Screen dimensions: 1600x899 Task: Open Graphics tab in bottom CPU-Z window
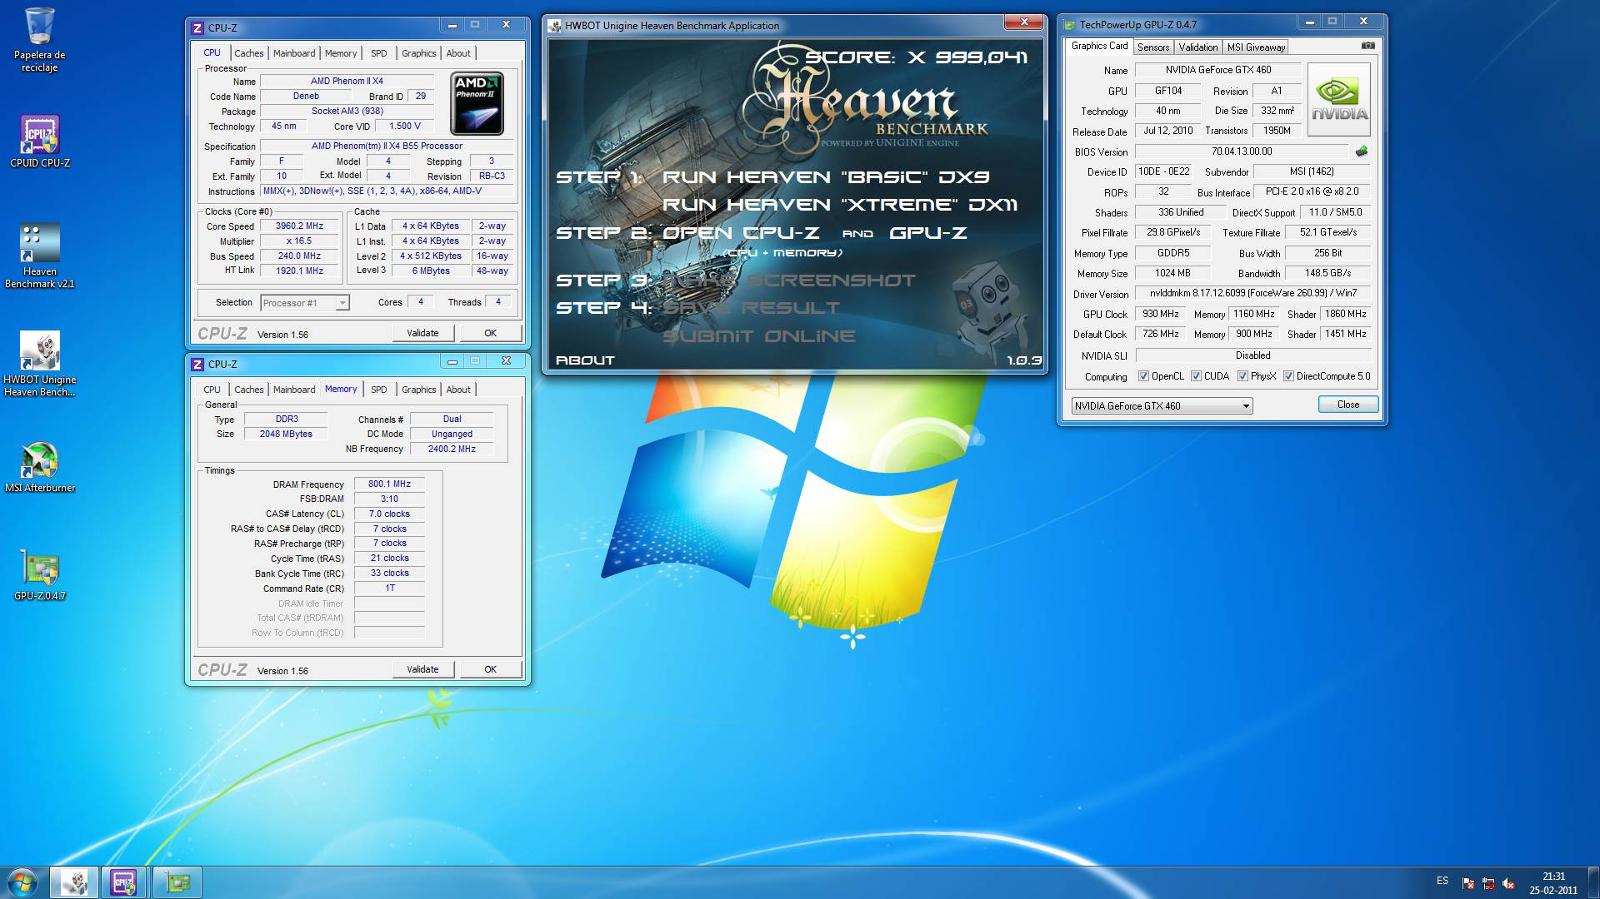[x=419, y=390]
